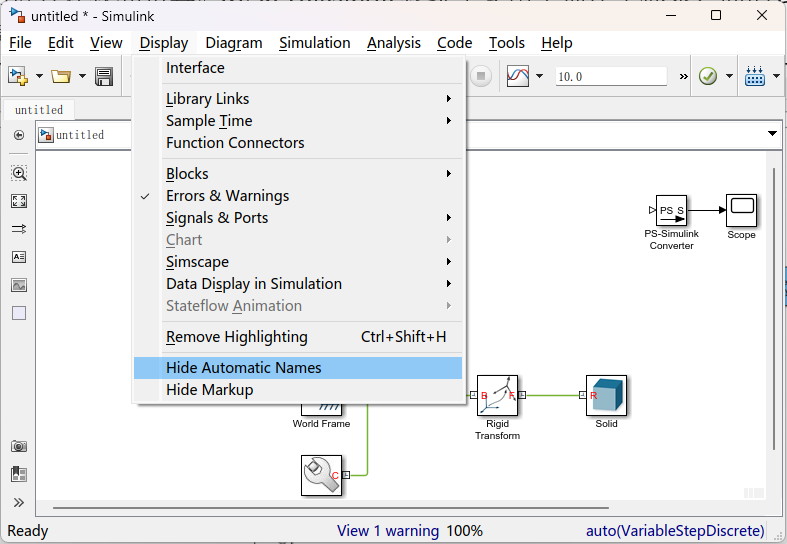This screenshot has height=544, width=787.
Task: Click the Open folder toolbar icon
Action: (x=61, y=77)
